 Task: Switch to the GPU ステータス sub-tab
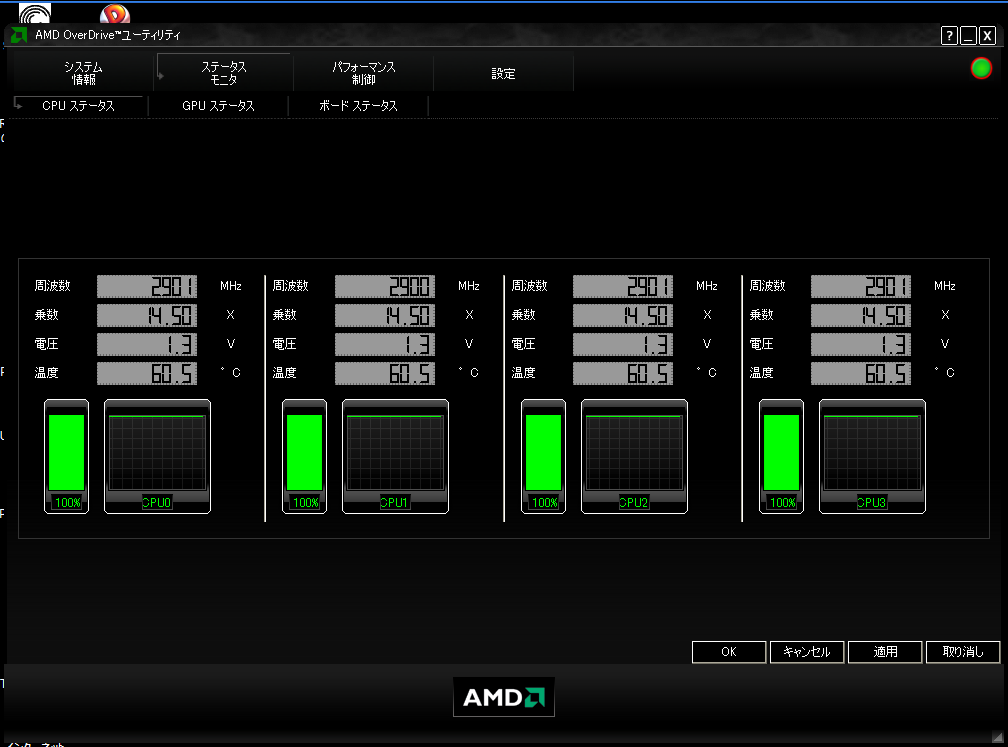[x=218, y=105]
